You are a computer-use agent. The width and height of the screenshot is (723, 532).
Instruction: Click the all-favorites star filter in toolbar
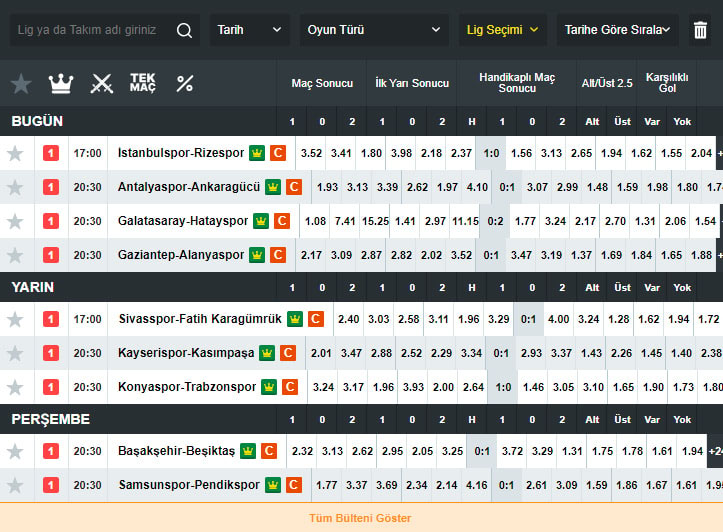pos(21,84)
